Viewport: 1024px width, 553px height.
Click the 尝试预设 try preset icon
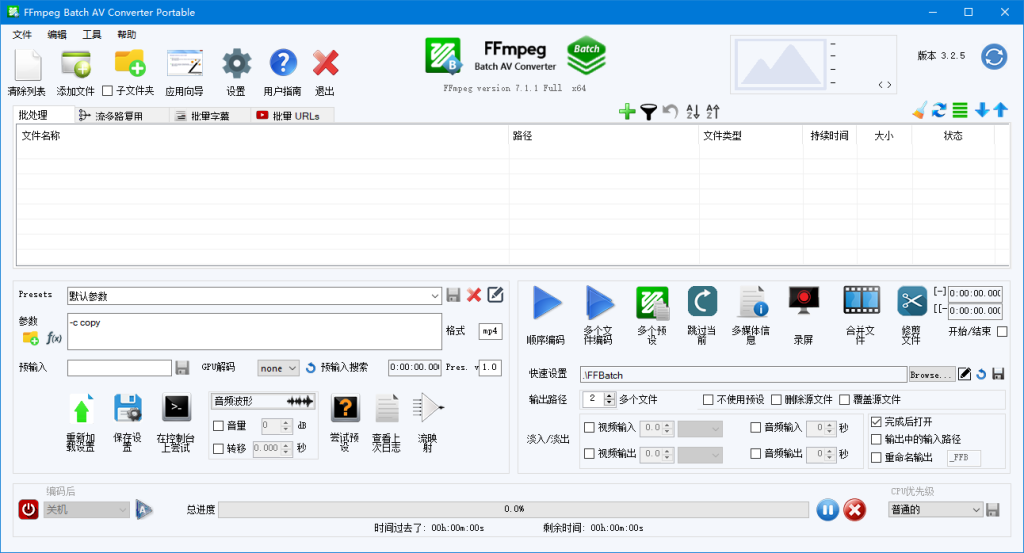click(345, 408)
